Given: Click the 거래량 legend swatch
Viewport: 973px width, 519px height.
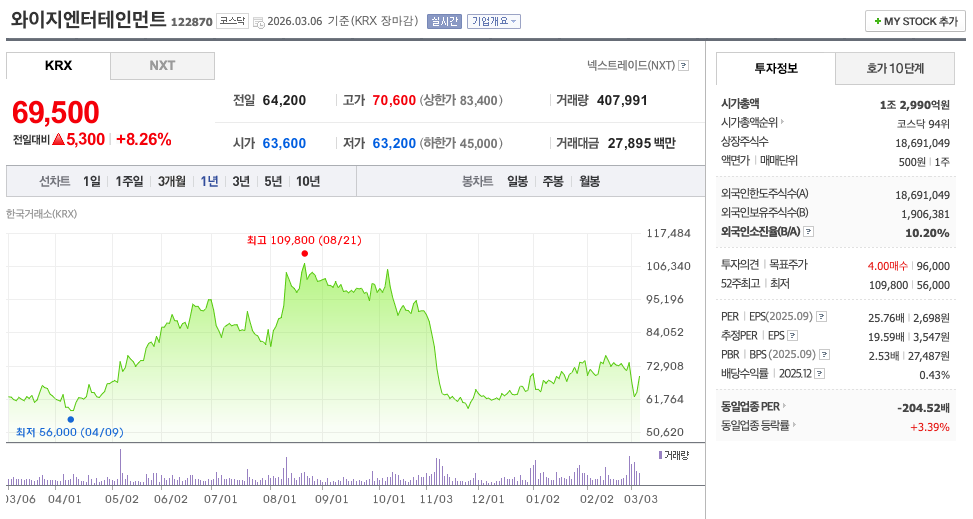Looking at the screenshot, I should [x=660, y=455].
